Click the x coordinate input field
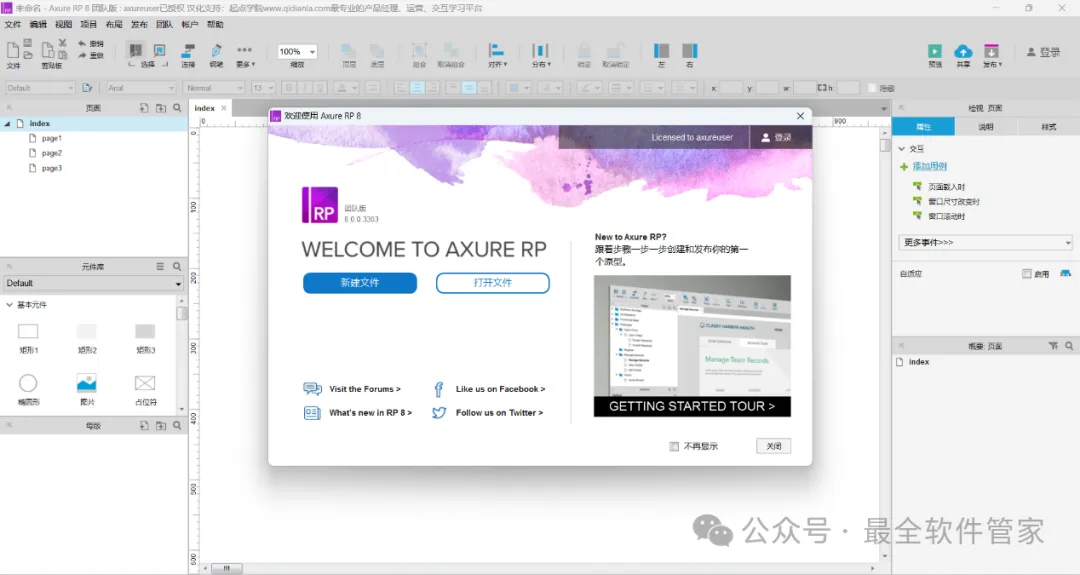The height and width of the screenshot is (575, 1080). [731, 88]
